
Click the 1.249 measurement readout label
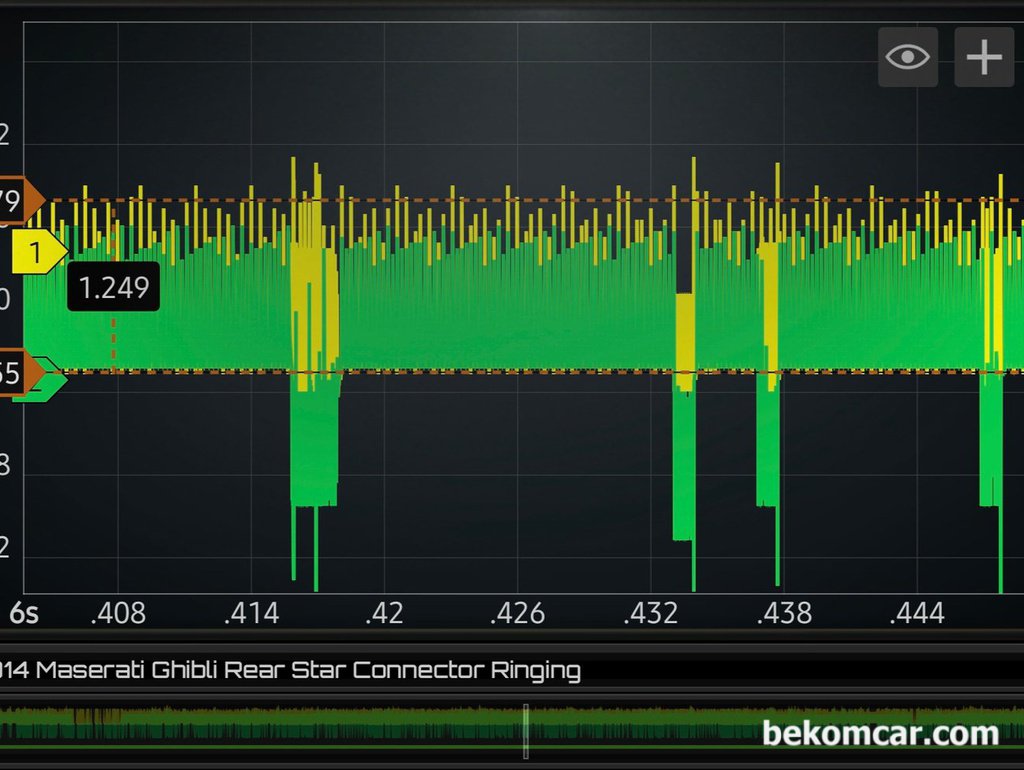point(113,288)
